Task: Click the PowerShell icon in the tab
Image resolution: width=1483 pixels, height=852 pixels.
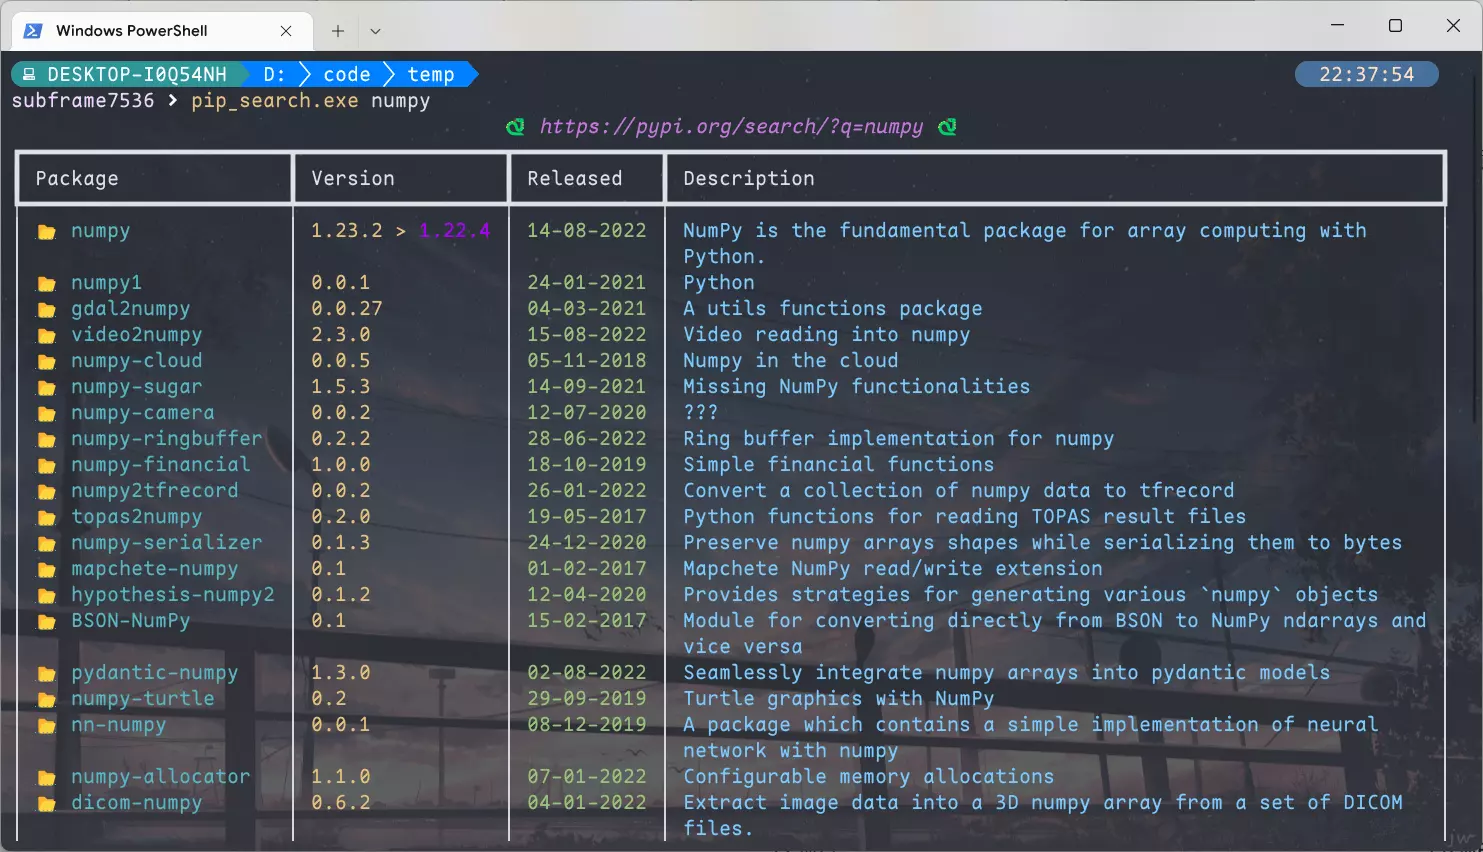Action: 33,30
